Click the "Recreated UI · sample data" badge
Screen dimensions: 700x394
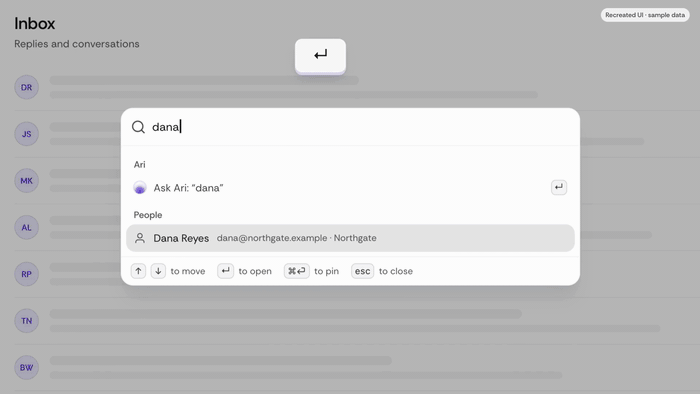(645, 15)
